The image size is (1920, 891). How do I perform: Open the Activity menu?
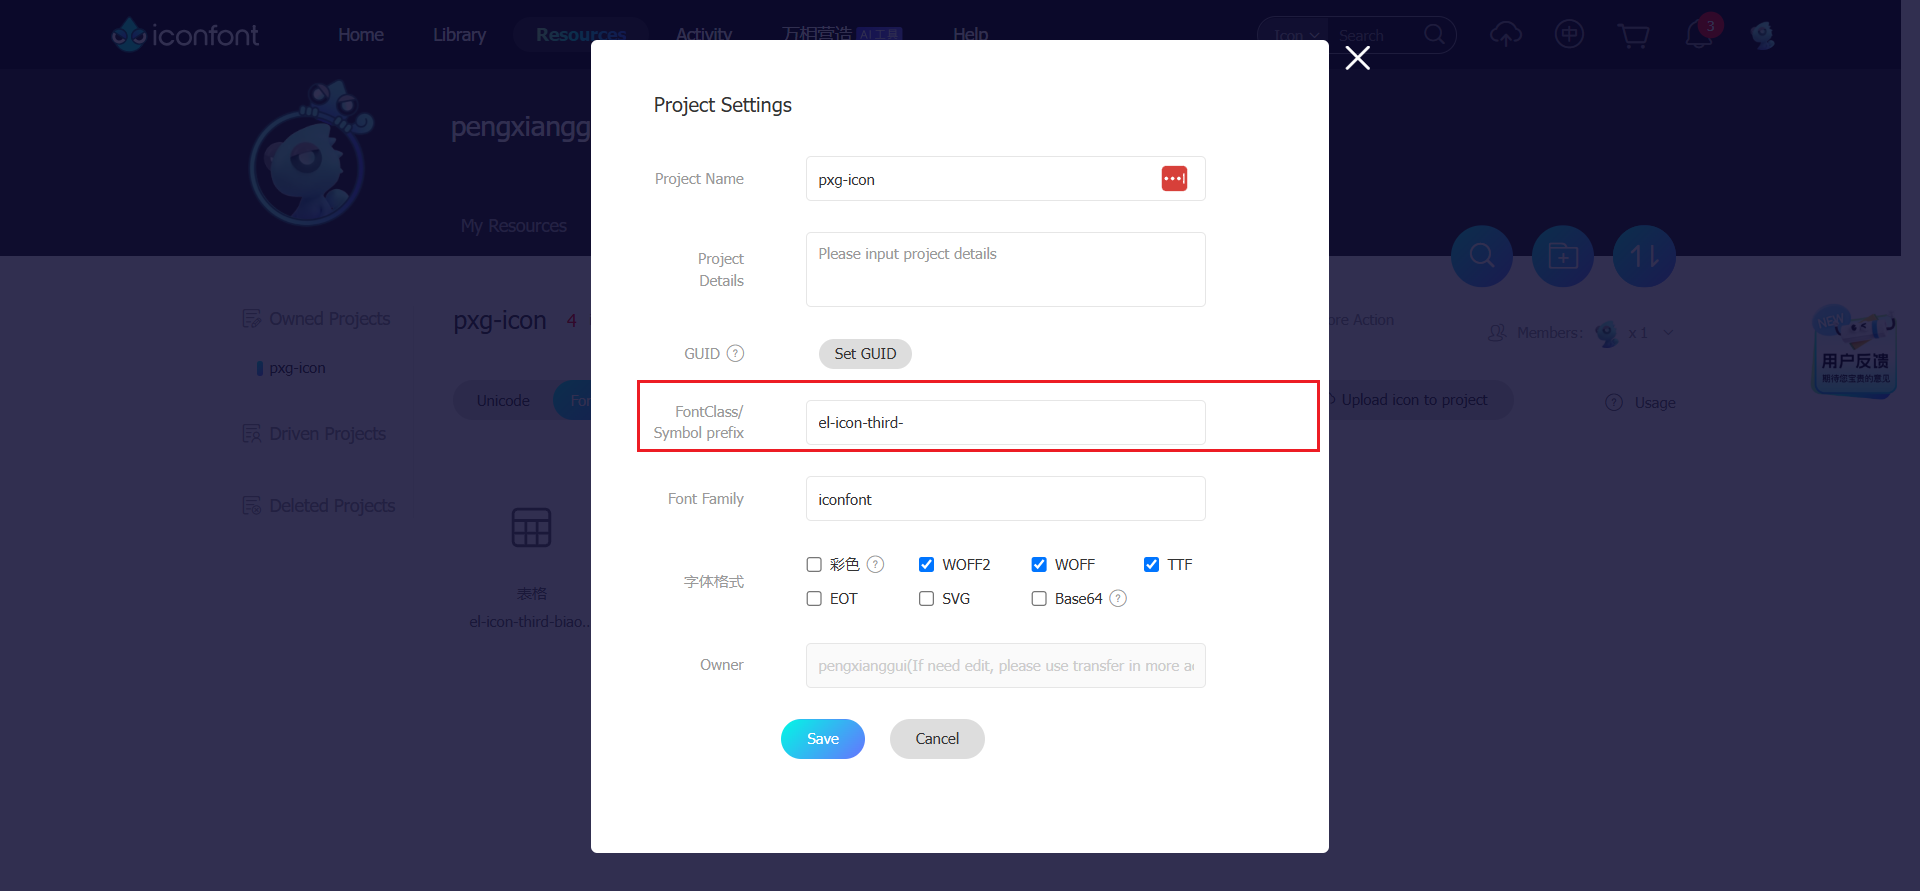(x=704, y=35)
